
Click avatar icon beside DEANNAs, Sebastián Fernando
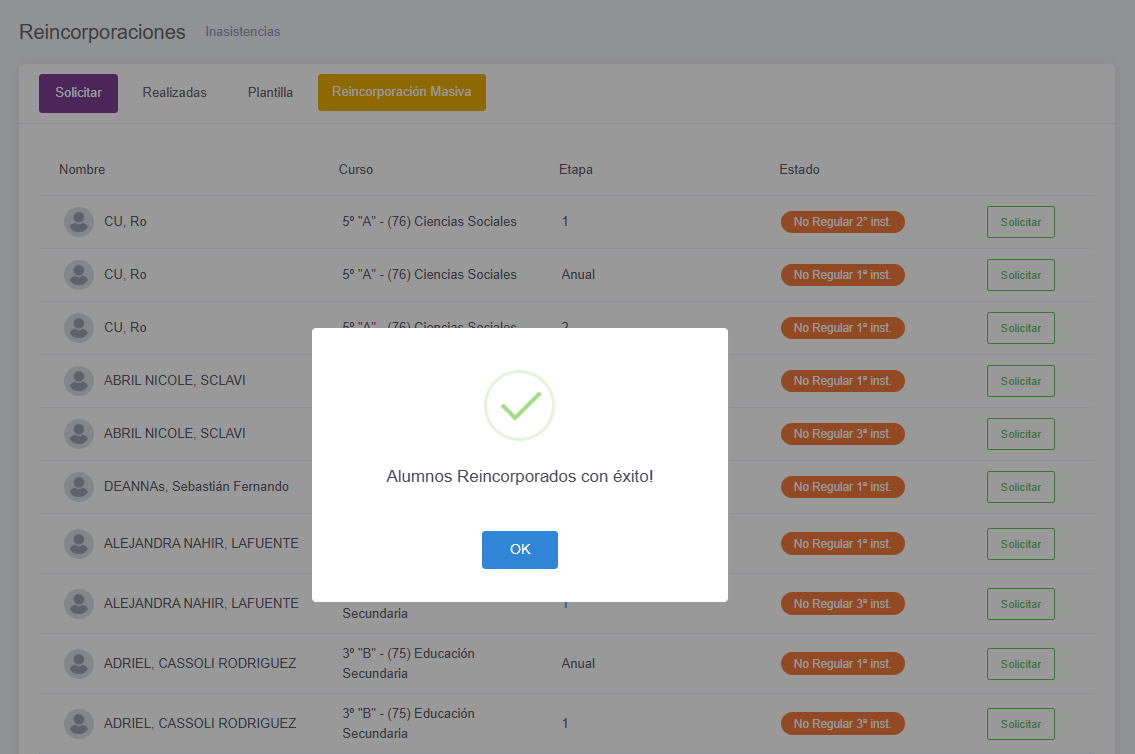(x=79, y=486)
